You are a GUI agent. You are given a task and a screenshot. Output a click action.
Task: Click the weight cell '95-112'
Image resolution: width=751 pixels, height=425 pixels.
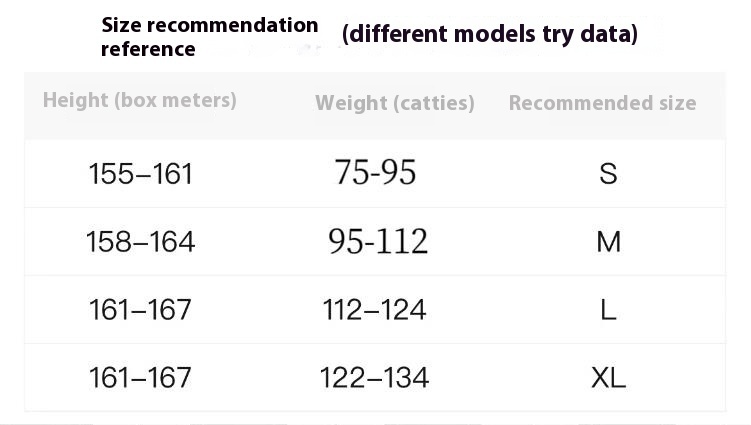tap(378, 241)
